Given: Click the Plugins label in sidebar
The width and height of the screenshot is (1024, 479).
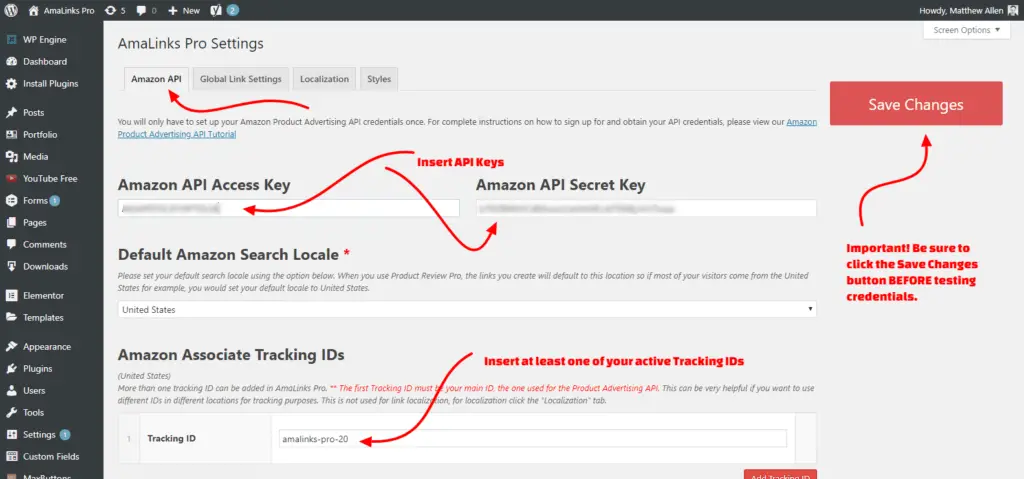Looking at the screenshot, I should click(x=37, y=369).
